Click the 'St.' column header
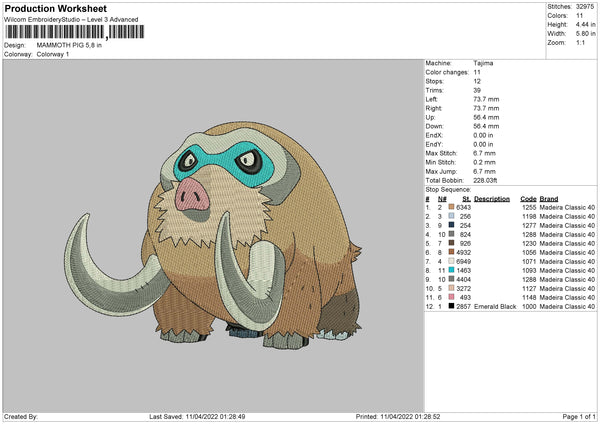 [x=466, y=199]
